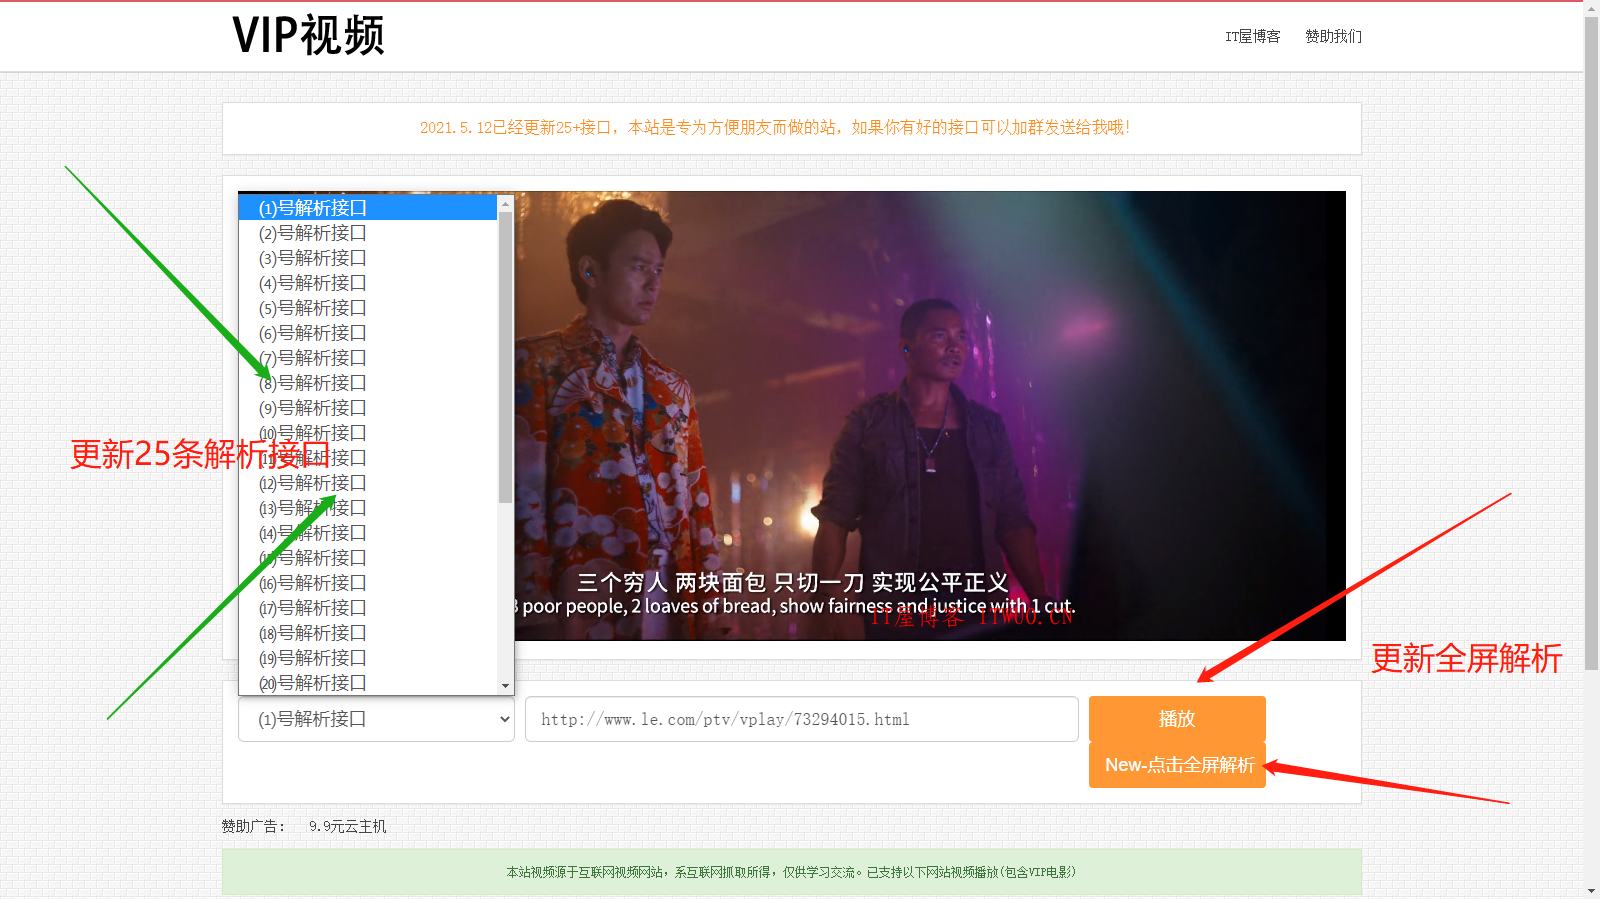Click the dropdown list scrollbar thumb
Screen dimensions: 1600x899
point(505,357)
